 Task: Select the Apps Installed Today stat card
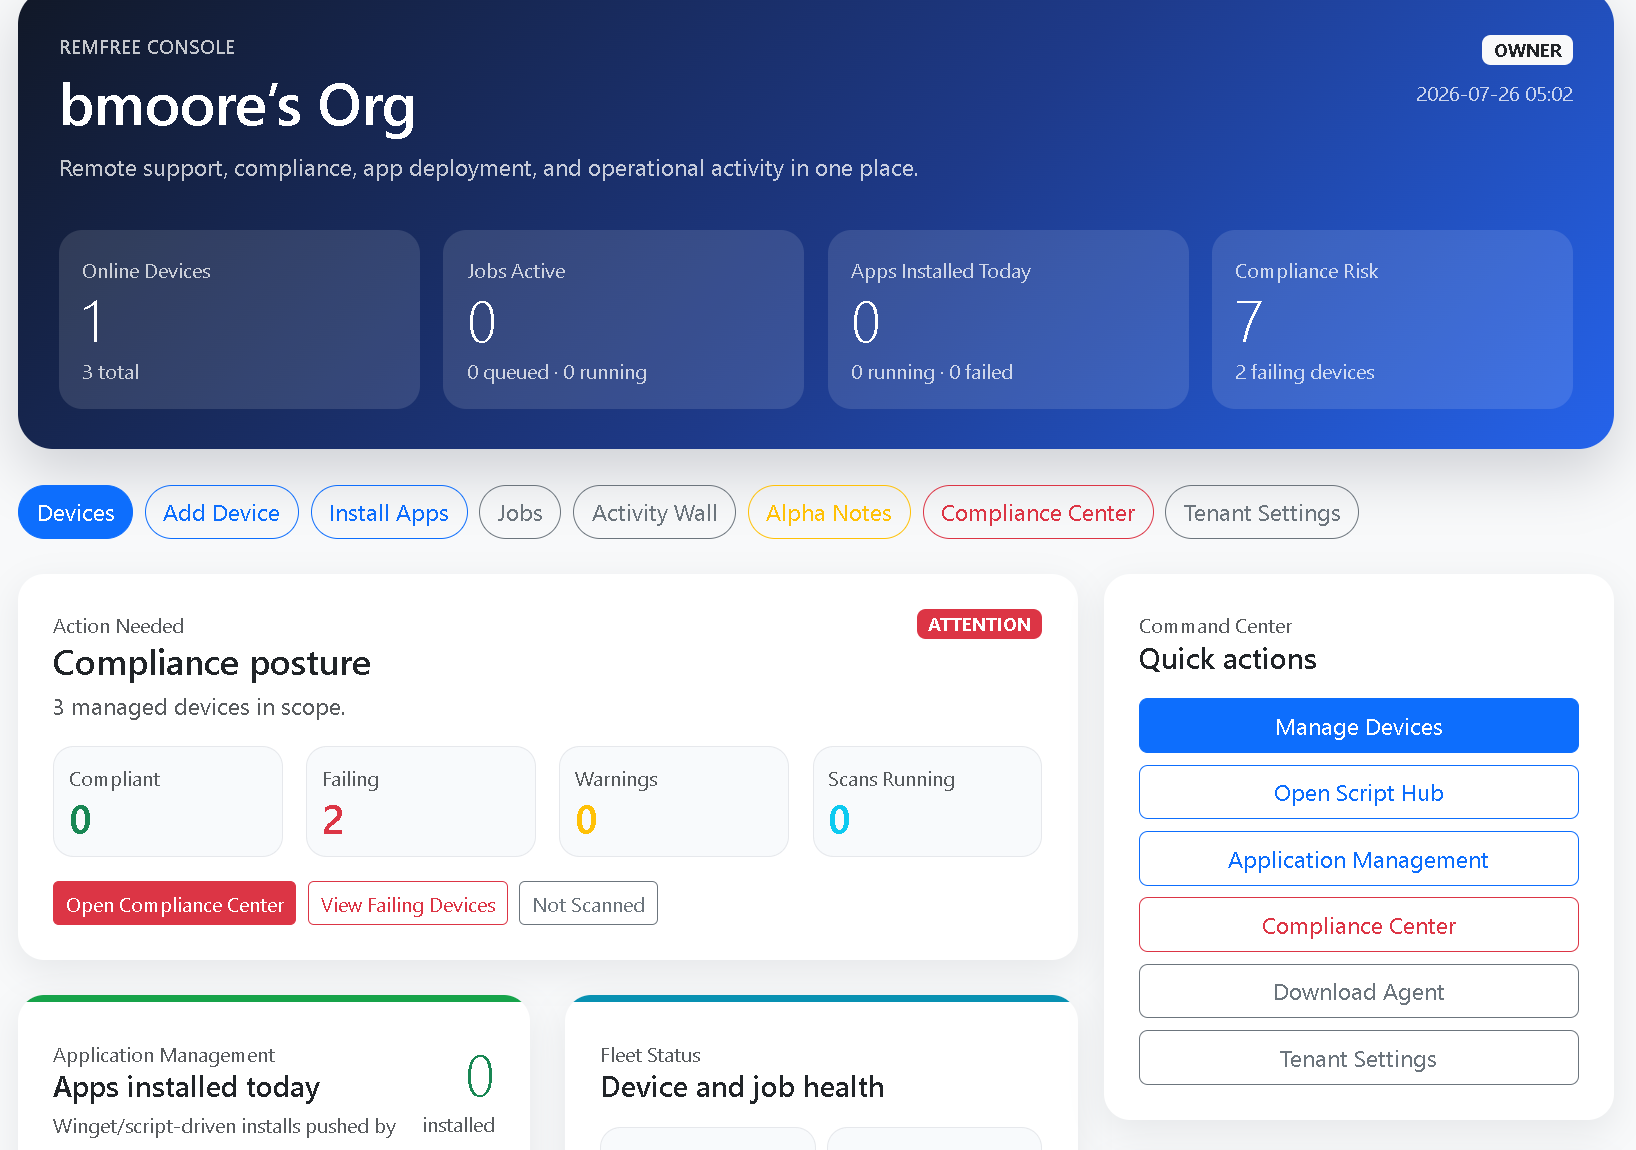point(1008,319)
